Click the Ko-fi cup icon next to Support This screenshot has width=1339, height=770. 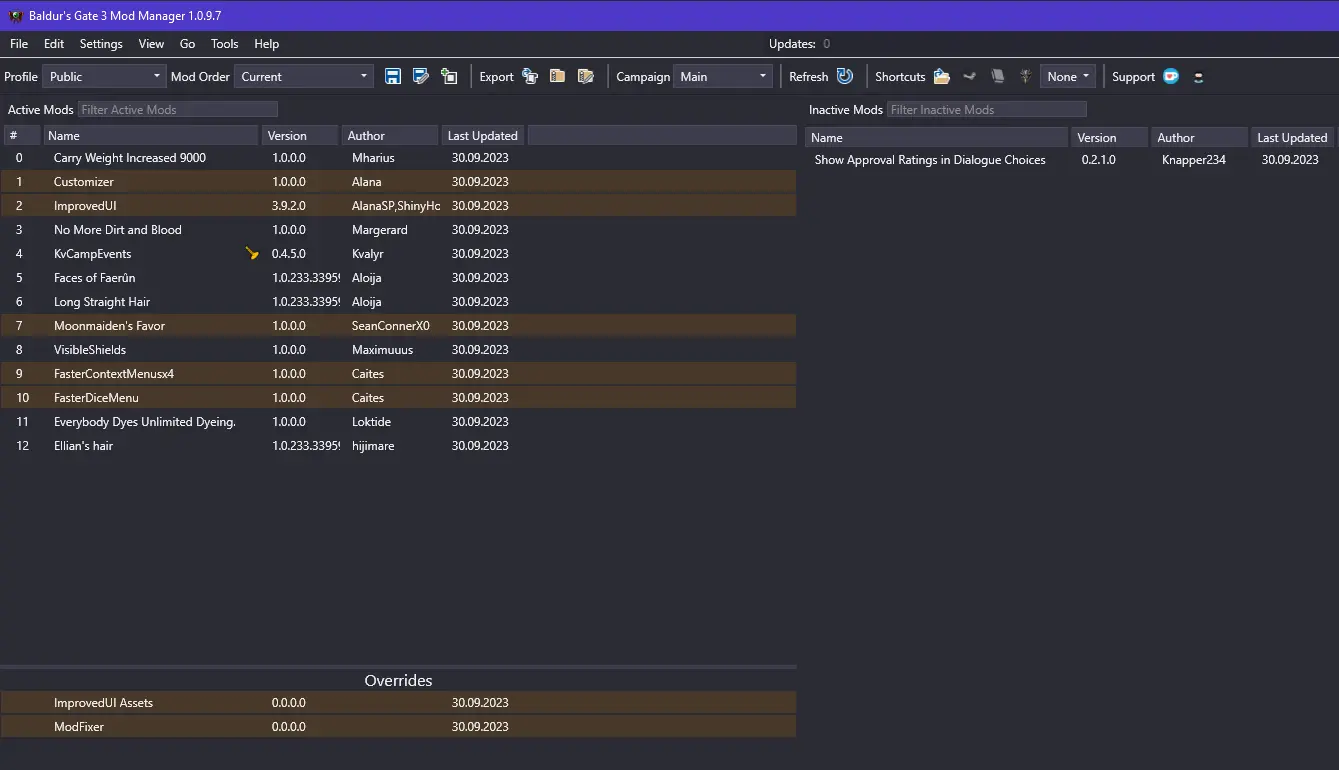1171,76
